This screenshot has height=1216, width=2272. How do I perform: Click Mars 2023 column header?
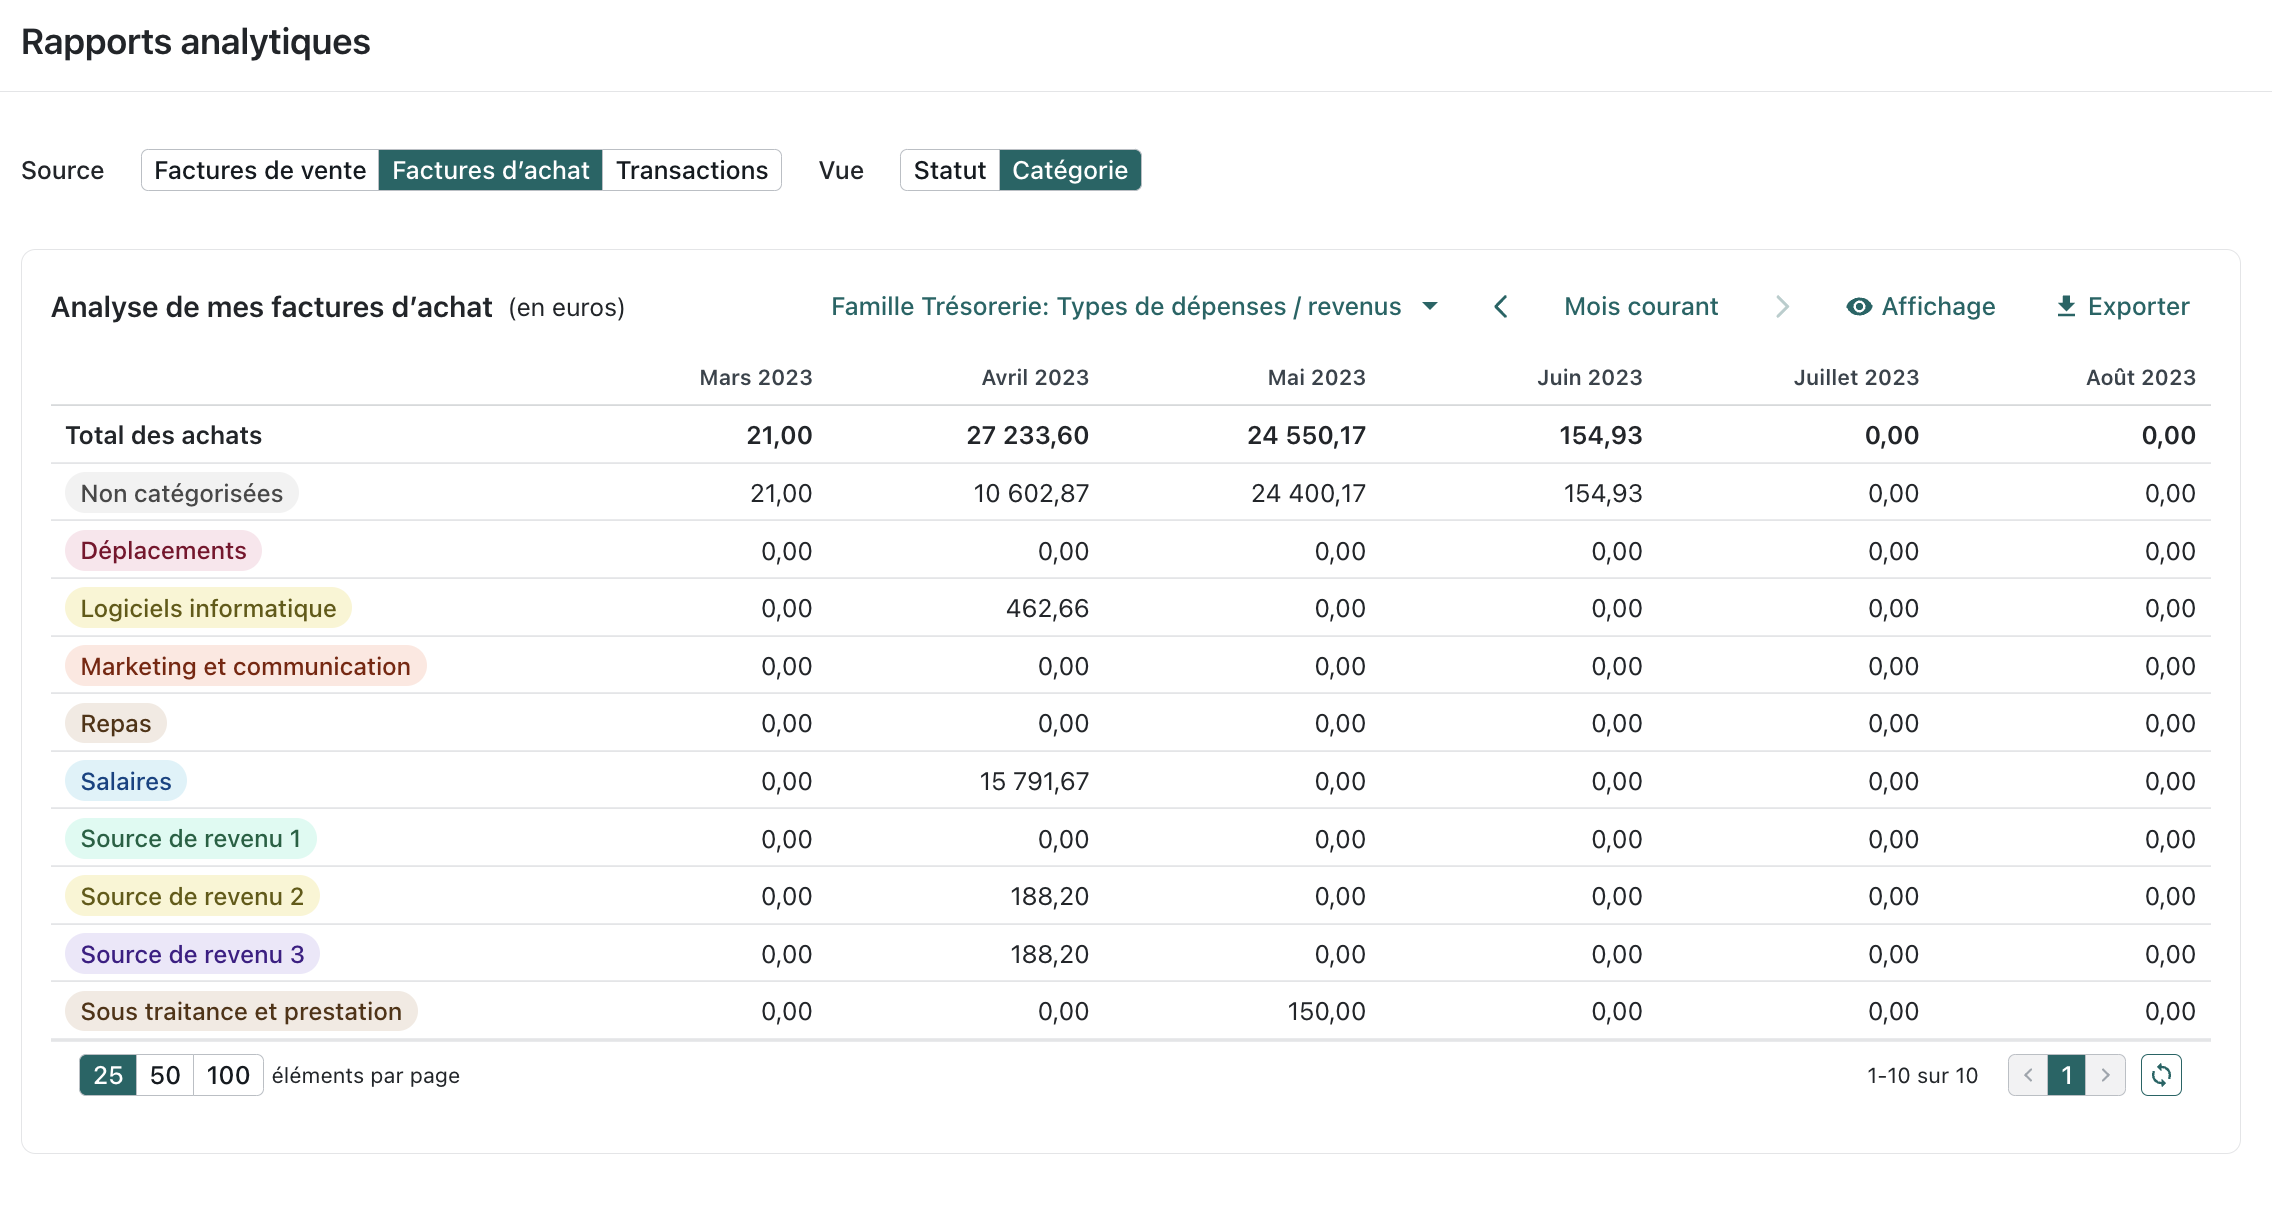756,377
